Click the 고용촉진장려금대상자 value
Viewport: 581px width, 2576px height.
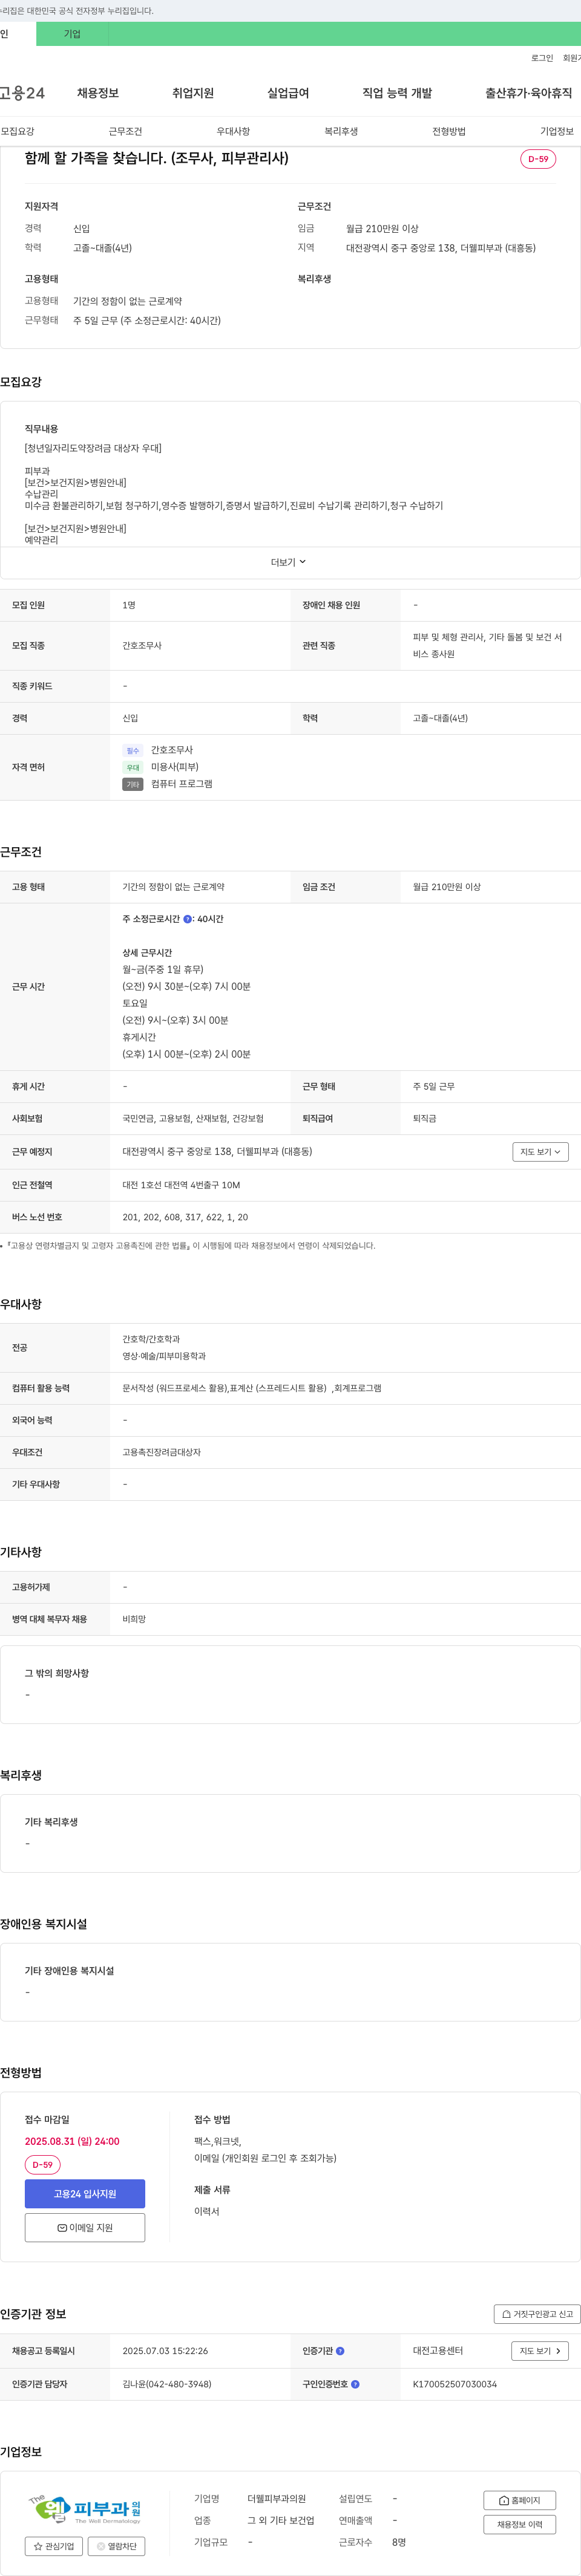[x=161, y=1452]
